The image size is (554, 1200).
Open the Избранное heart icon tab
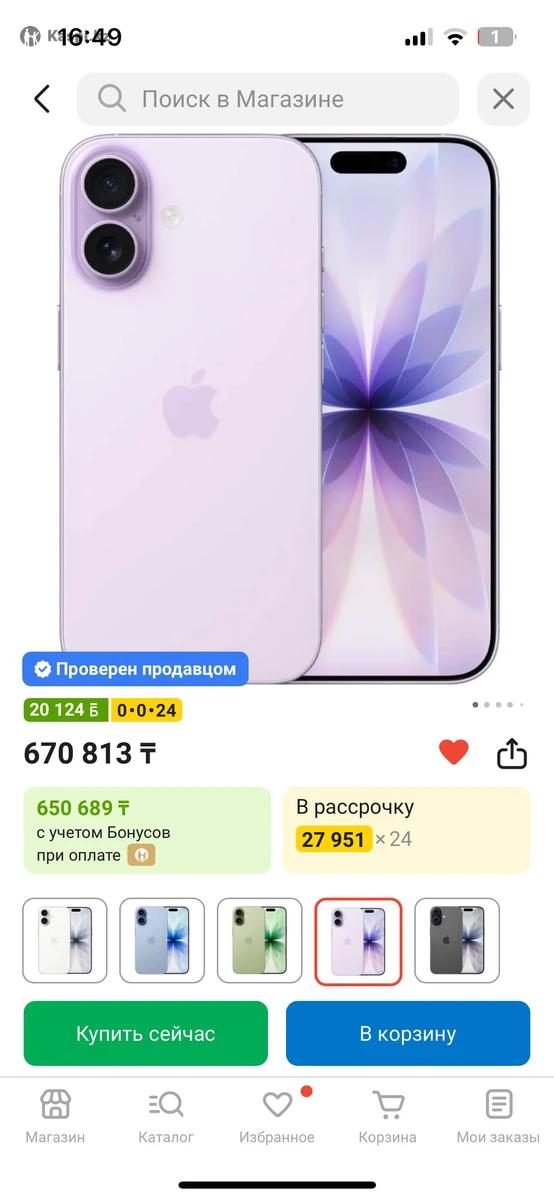277,1117
